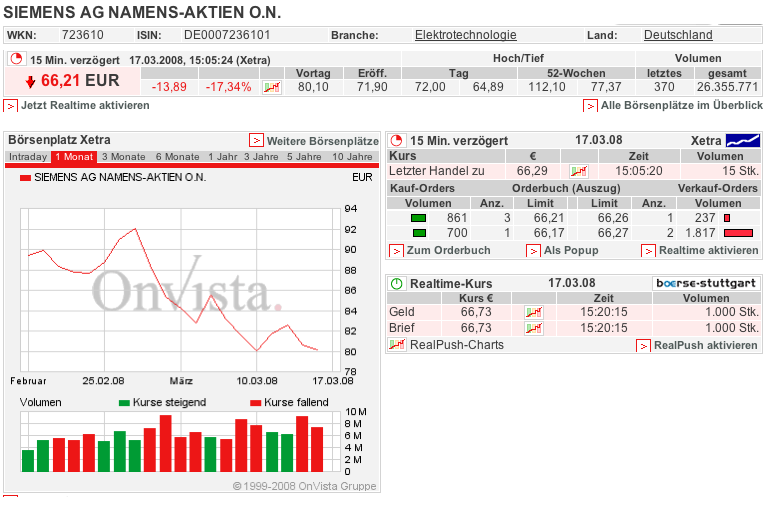Click the red clock icon in the order book header

point(396,141)
